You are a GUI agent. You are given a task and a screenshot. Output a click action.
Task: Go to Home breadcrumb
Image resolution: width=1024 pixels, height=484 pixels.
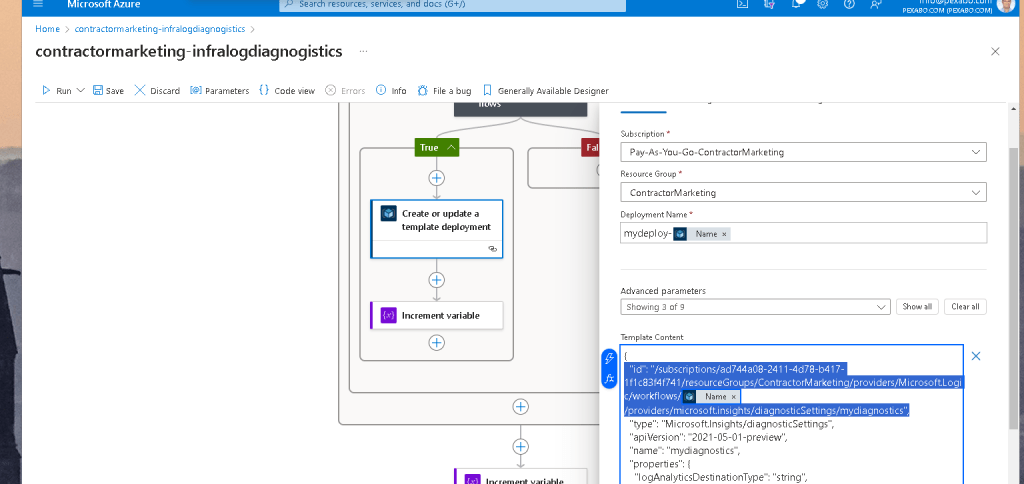pos(47,29)
